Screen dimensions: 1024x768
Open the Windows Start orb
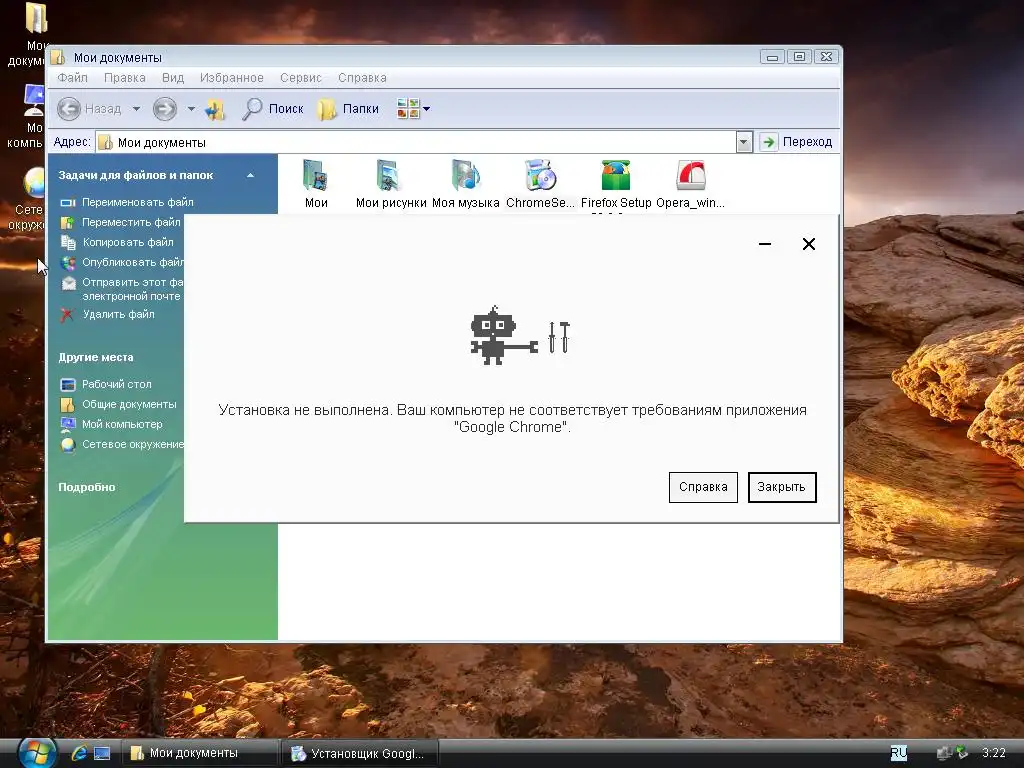[x=37, y=752]
